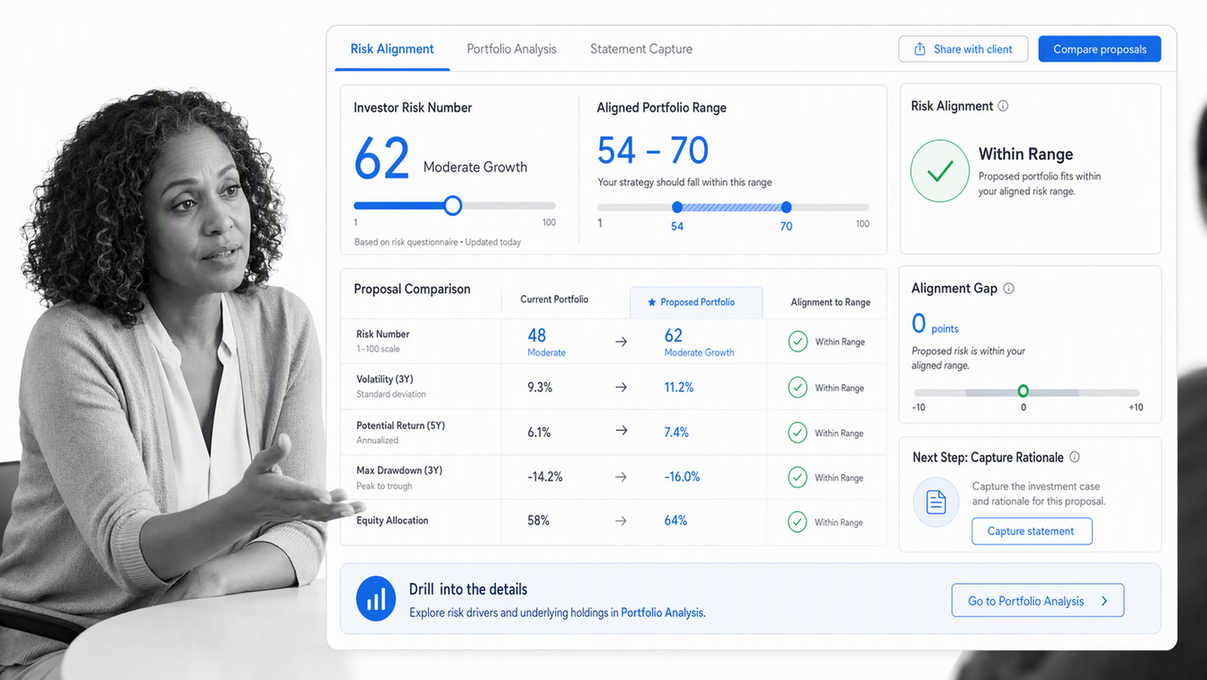Click the star icon on Proposed Portfolio
Screen dimensions: 1207x680
tap(652, 302)
